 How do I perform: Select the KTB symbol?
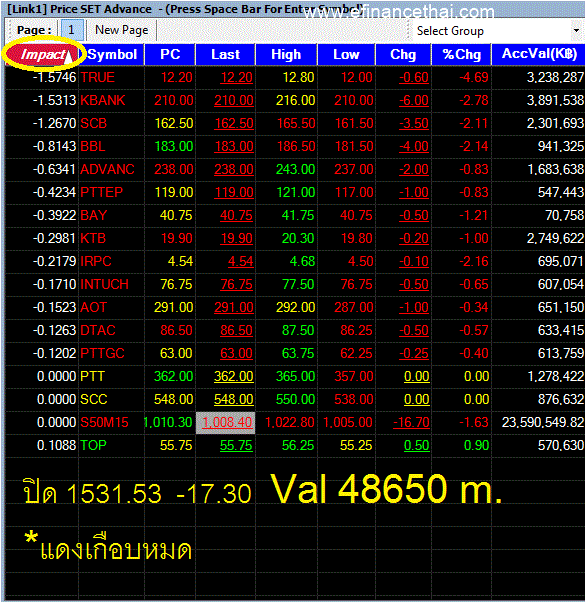click(x=93, y=238)
